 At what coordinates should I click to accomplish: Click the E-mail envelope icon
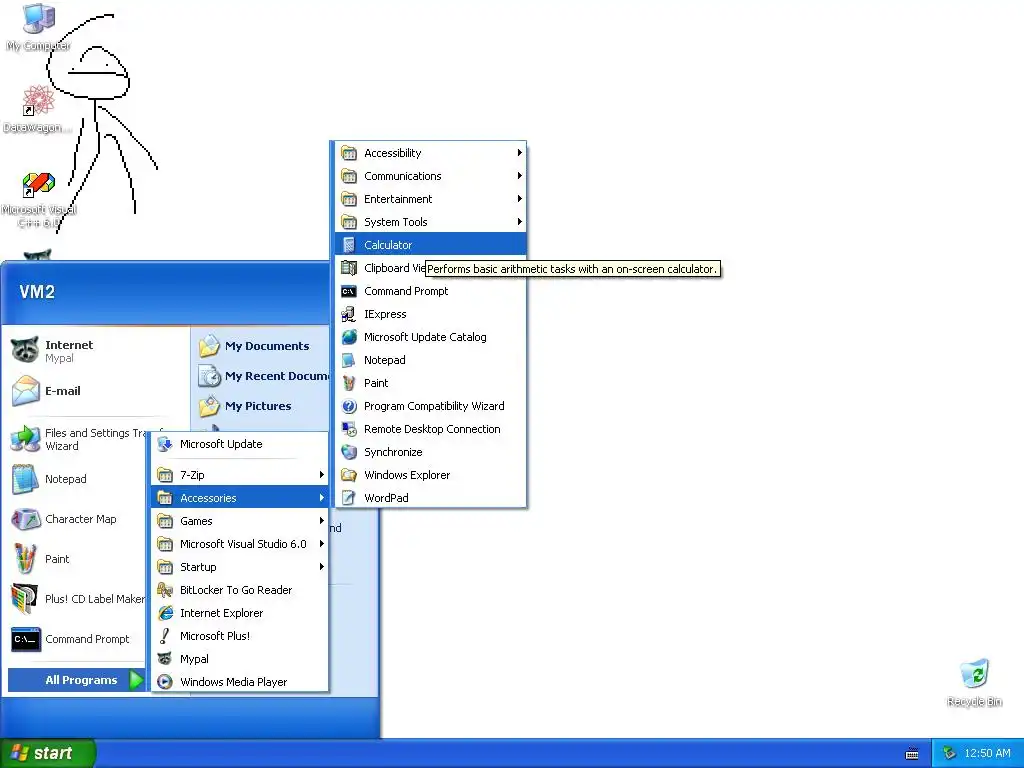click(x=25, y=391)
